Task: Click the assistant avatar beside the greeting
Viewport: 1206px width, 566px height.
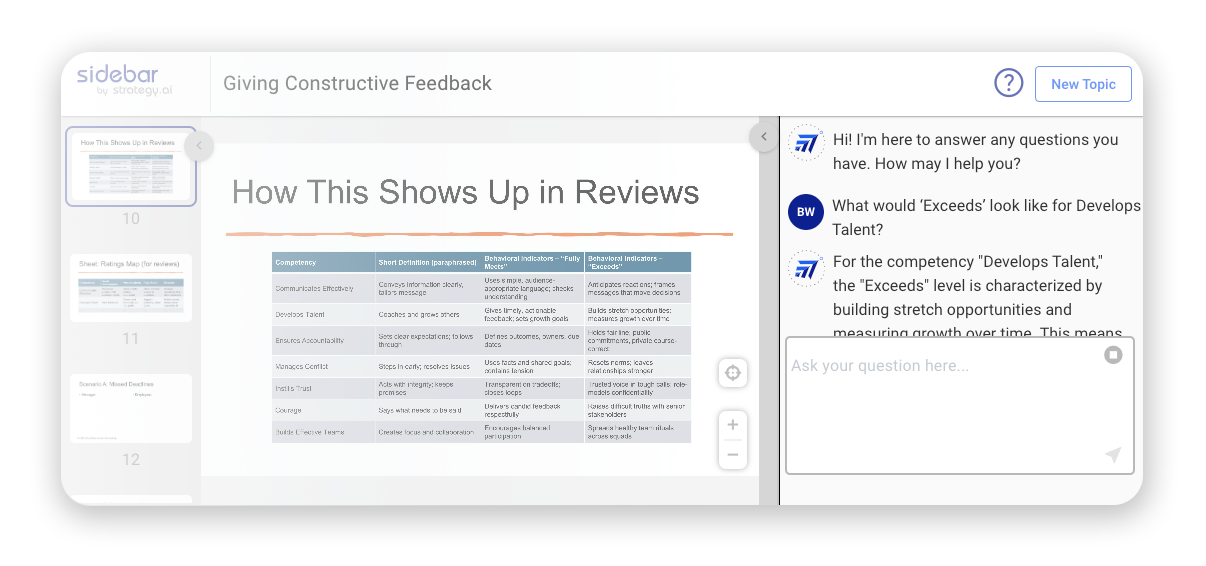Action: pyautogui.click(x=806, y=143)
